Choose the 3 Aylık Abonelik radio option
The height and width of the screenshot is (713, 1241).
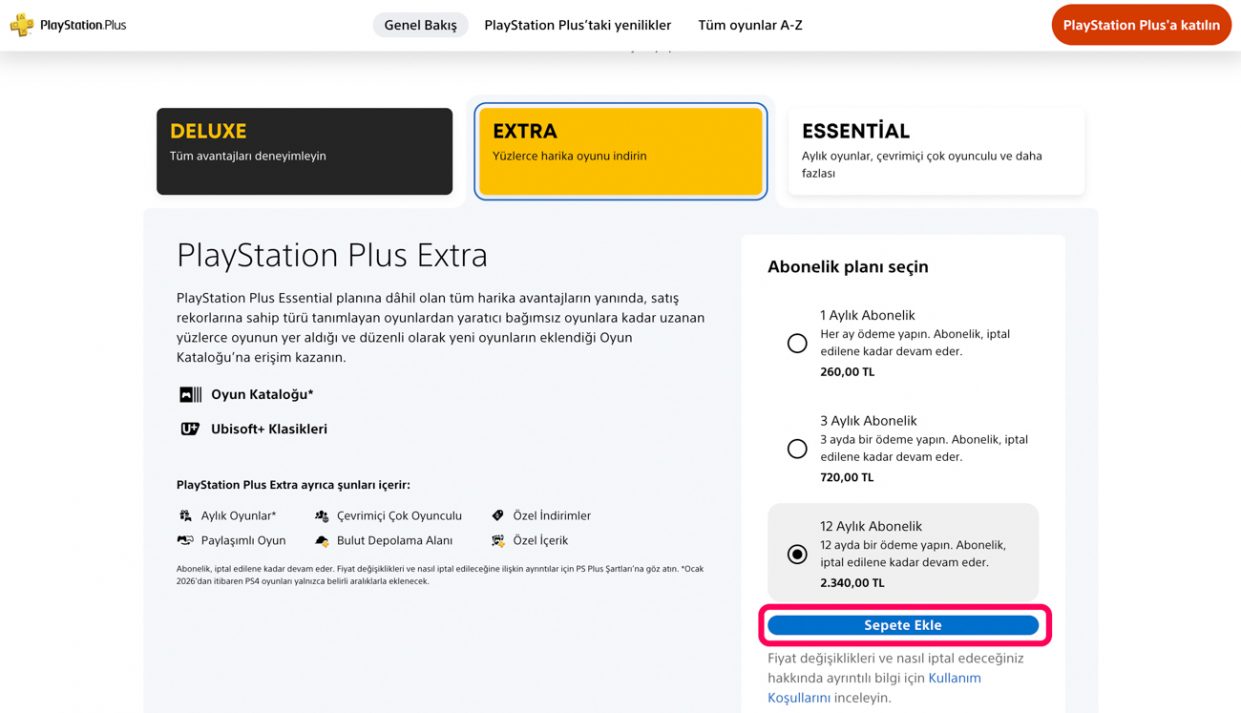(x=797, y=449)
